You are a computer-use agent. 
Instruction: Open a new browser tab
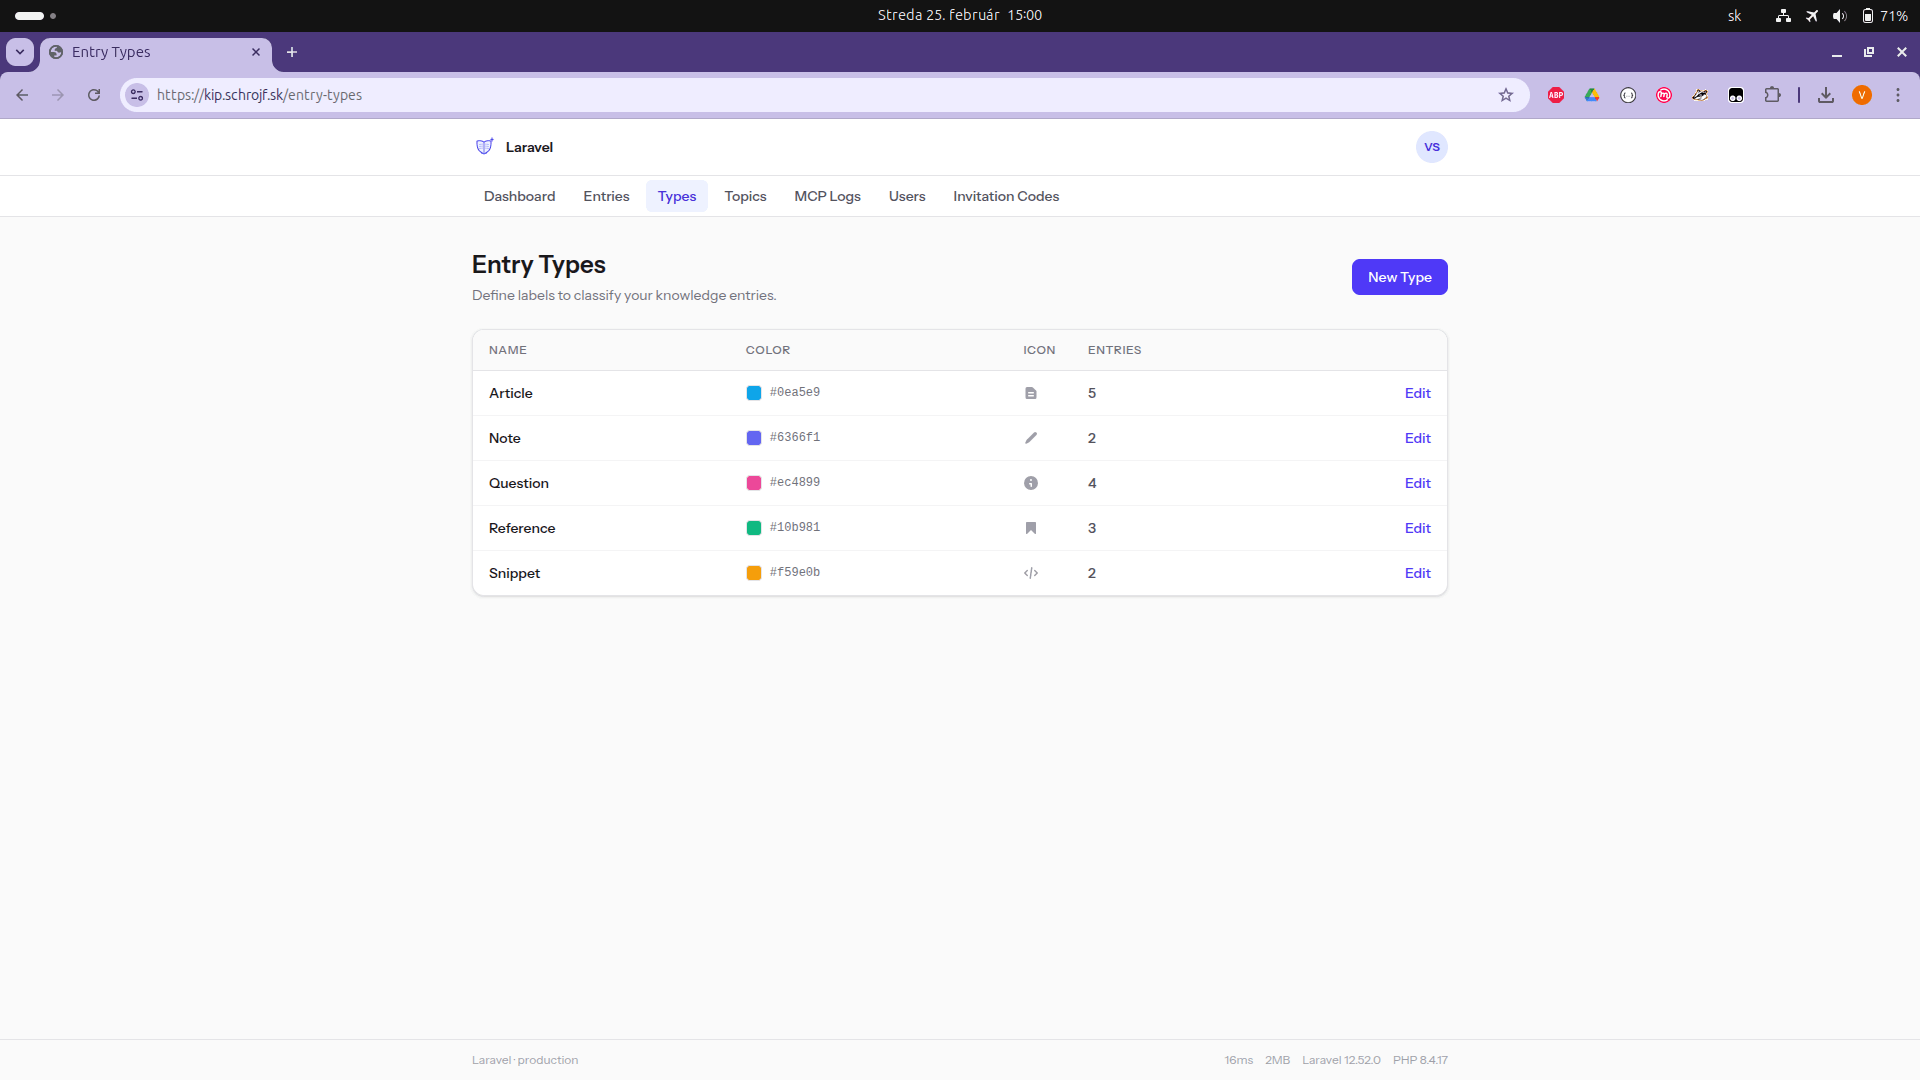coord(292,52)
